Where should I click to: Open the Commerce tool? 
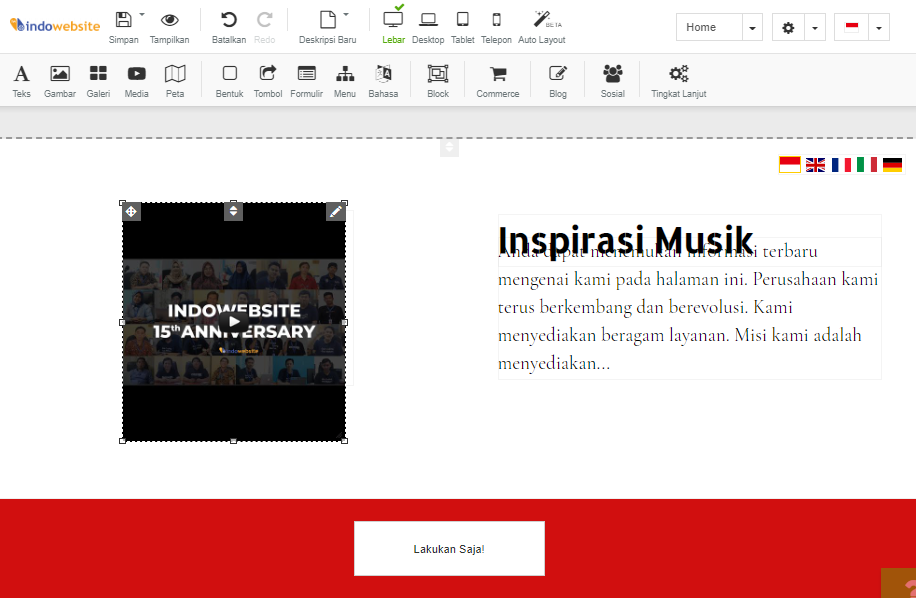pyautogui.click(x=497, y=79)
